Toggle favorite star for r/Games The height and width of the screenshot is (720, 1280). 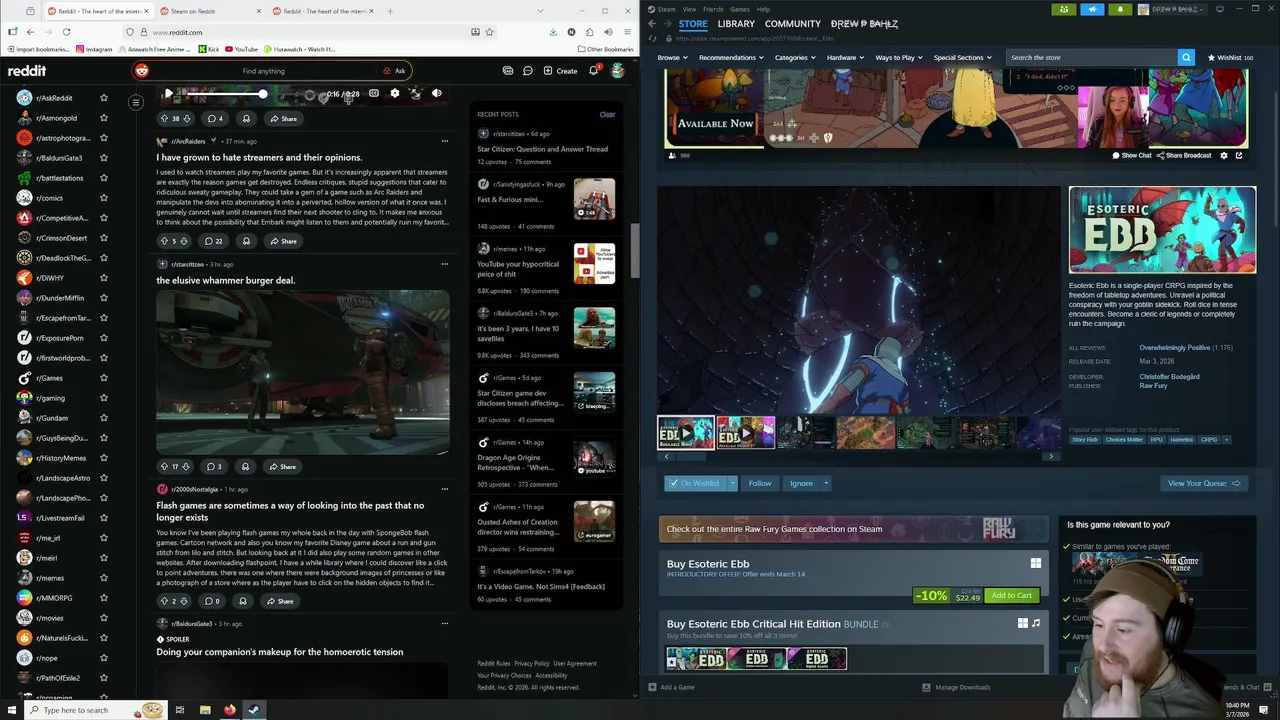coord(103,378)
